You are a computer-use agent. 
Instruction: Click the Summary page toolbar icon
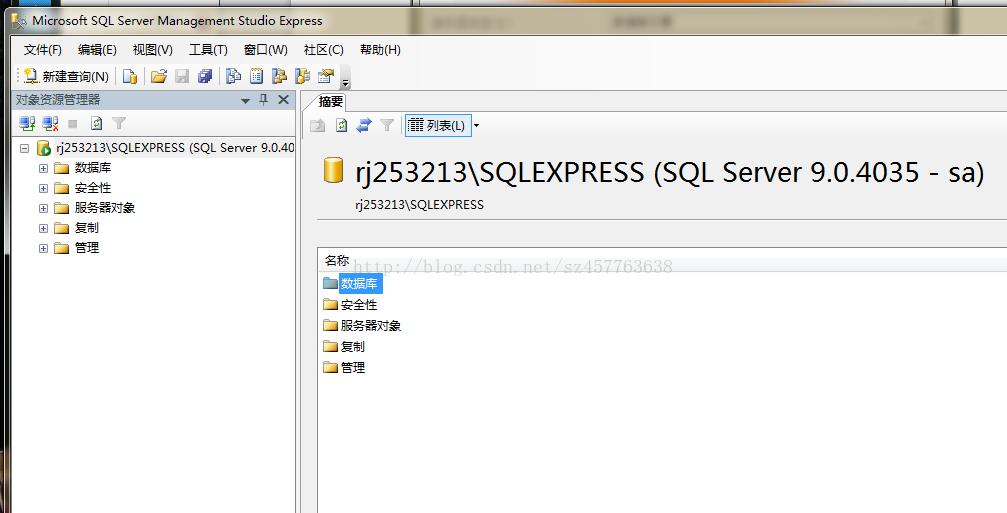click(x=256, y=76)
